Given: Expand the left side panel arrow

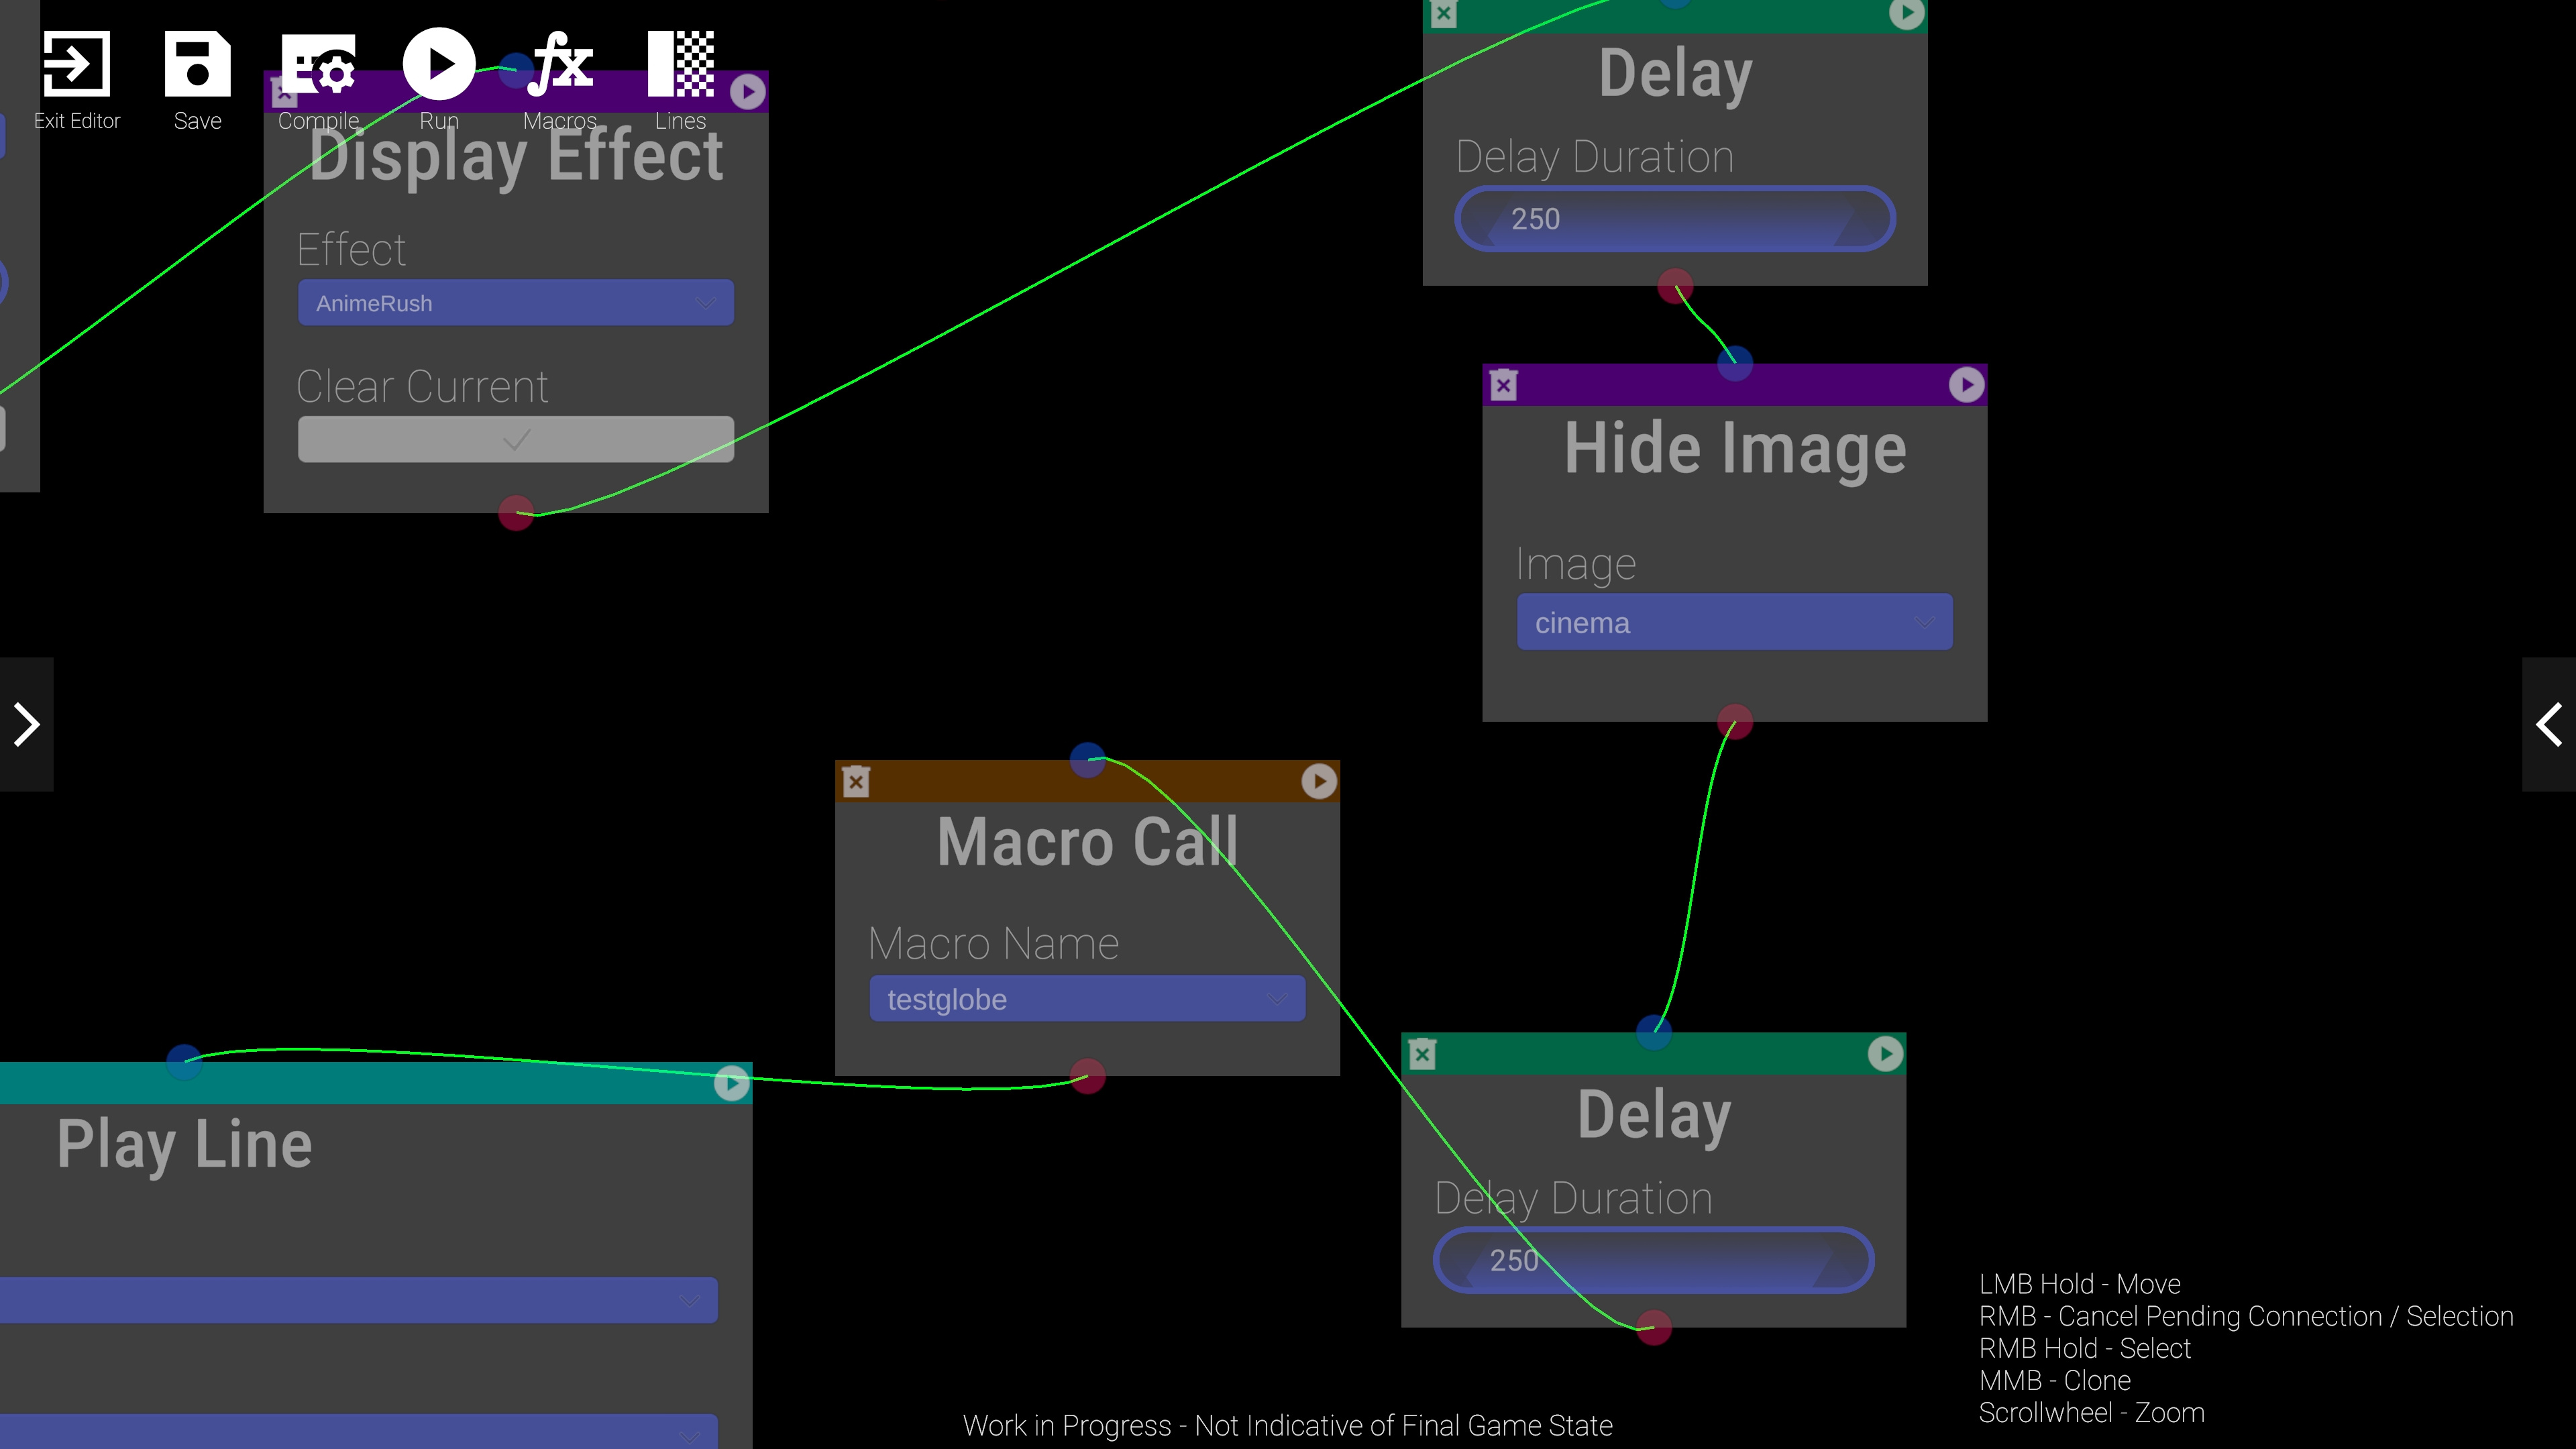Looking at the screenshot, I should (26, 724).
